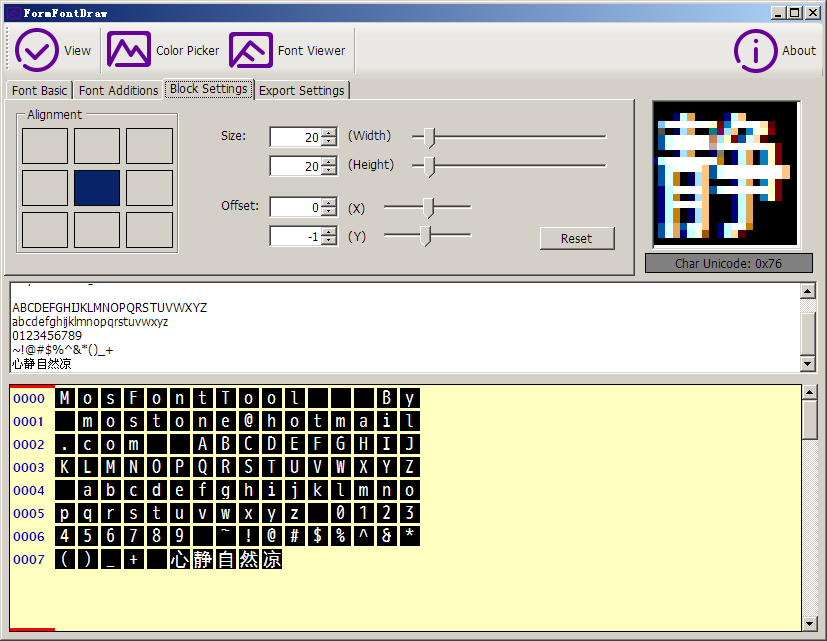Open the About info icon
The image size is (827, 641).
[755, 51]
